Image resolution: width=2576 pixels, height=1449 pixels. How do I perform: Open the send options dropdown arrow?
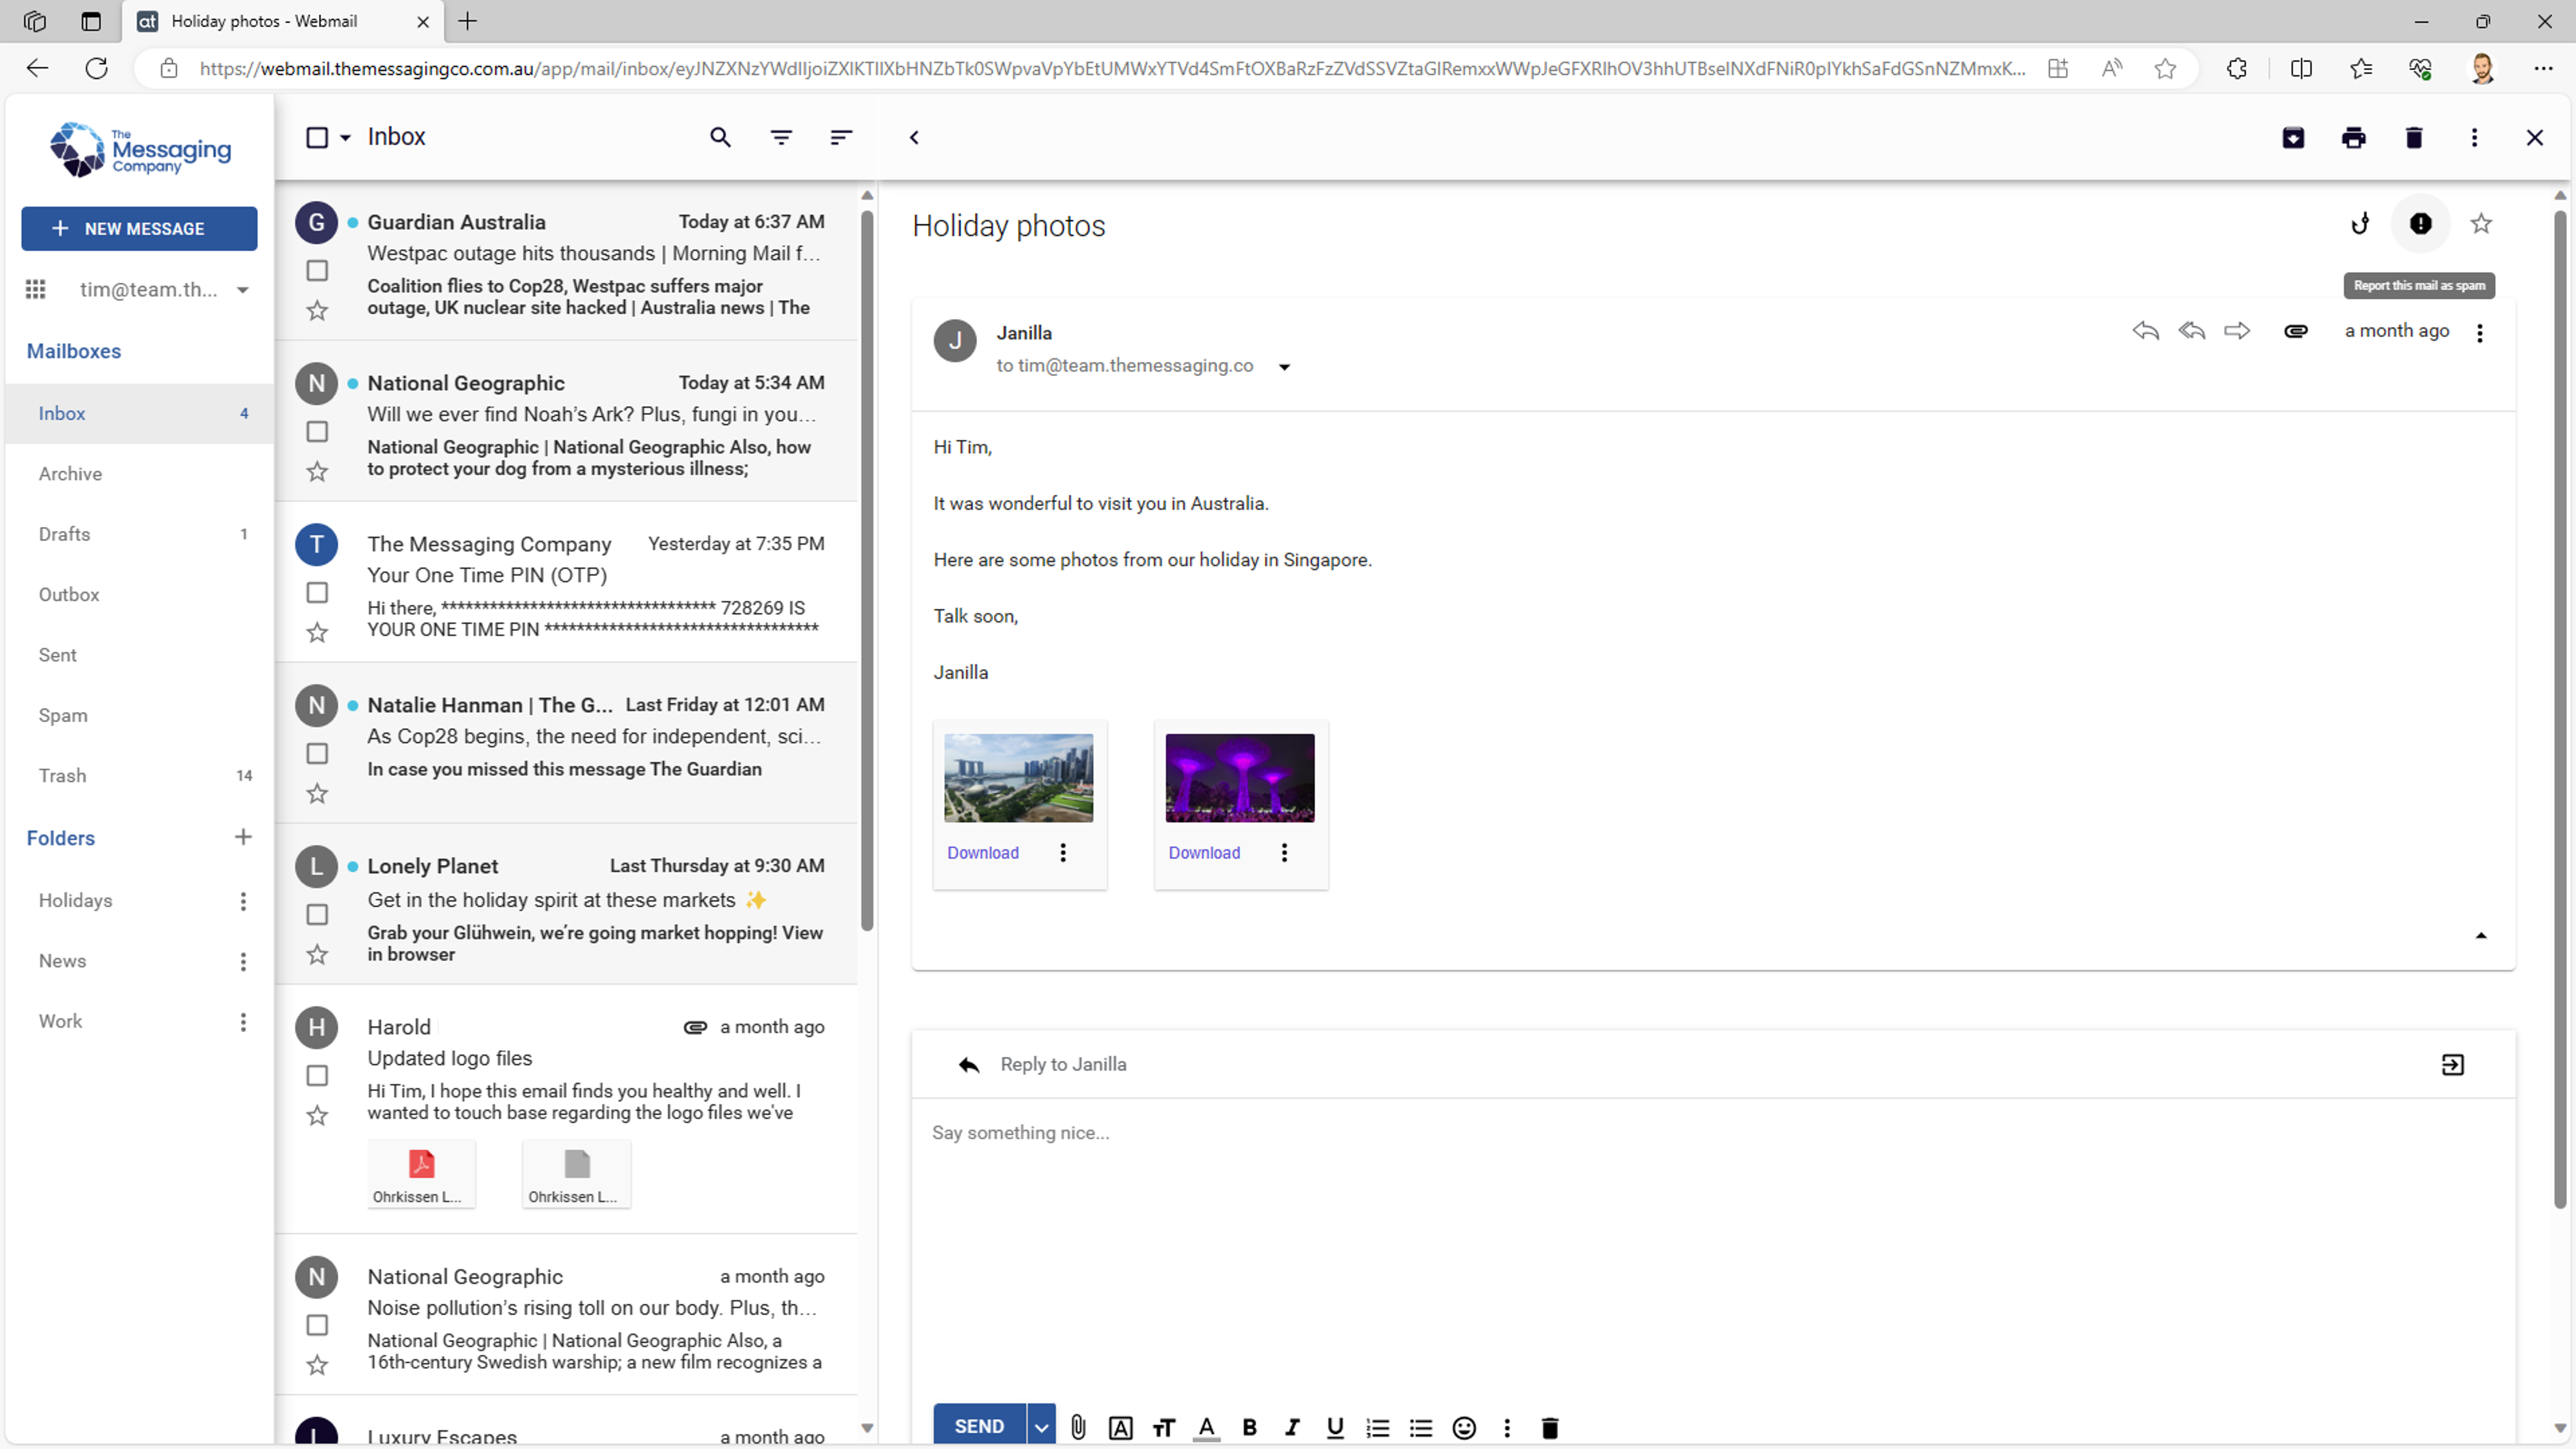click(x=1041, y=1428)
